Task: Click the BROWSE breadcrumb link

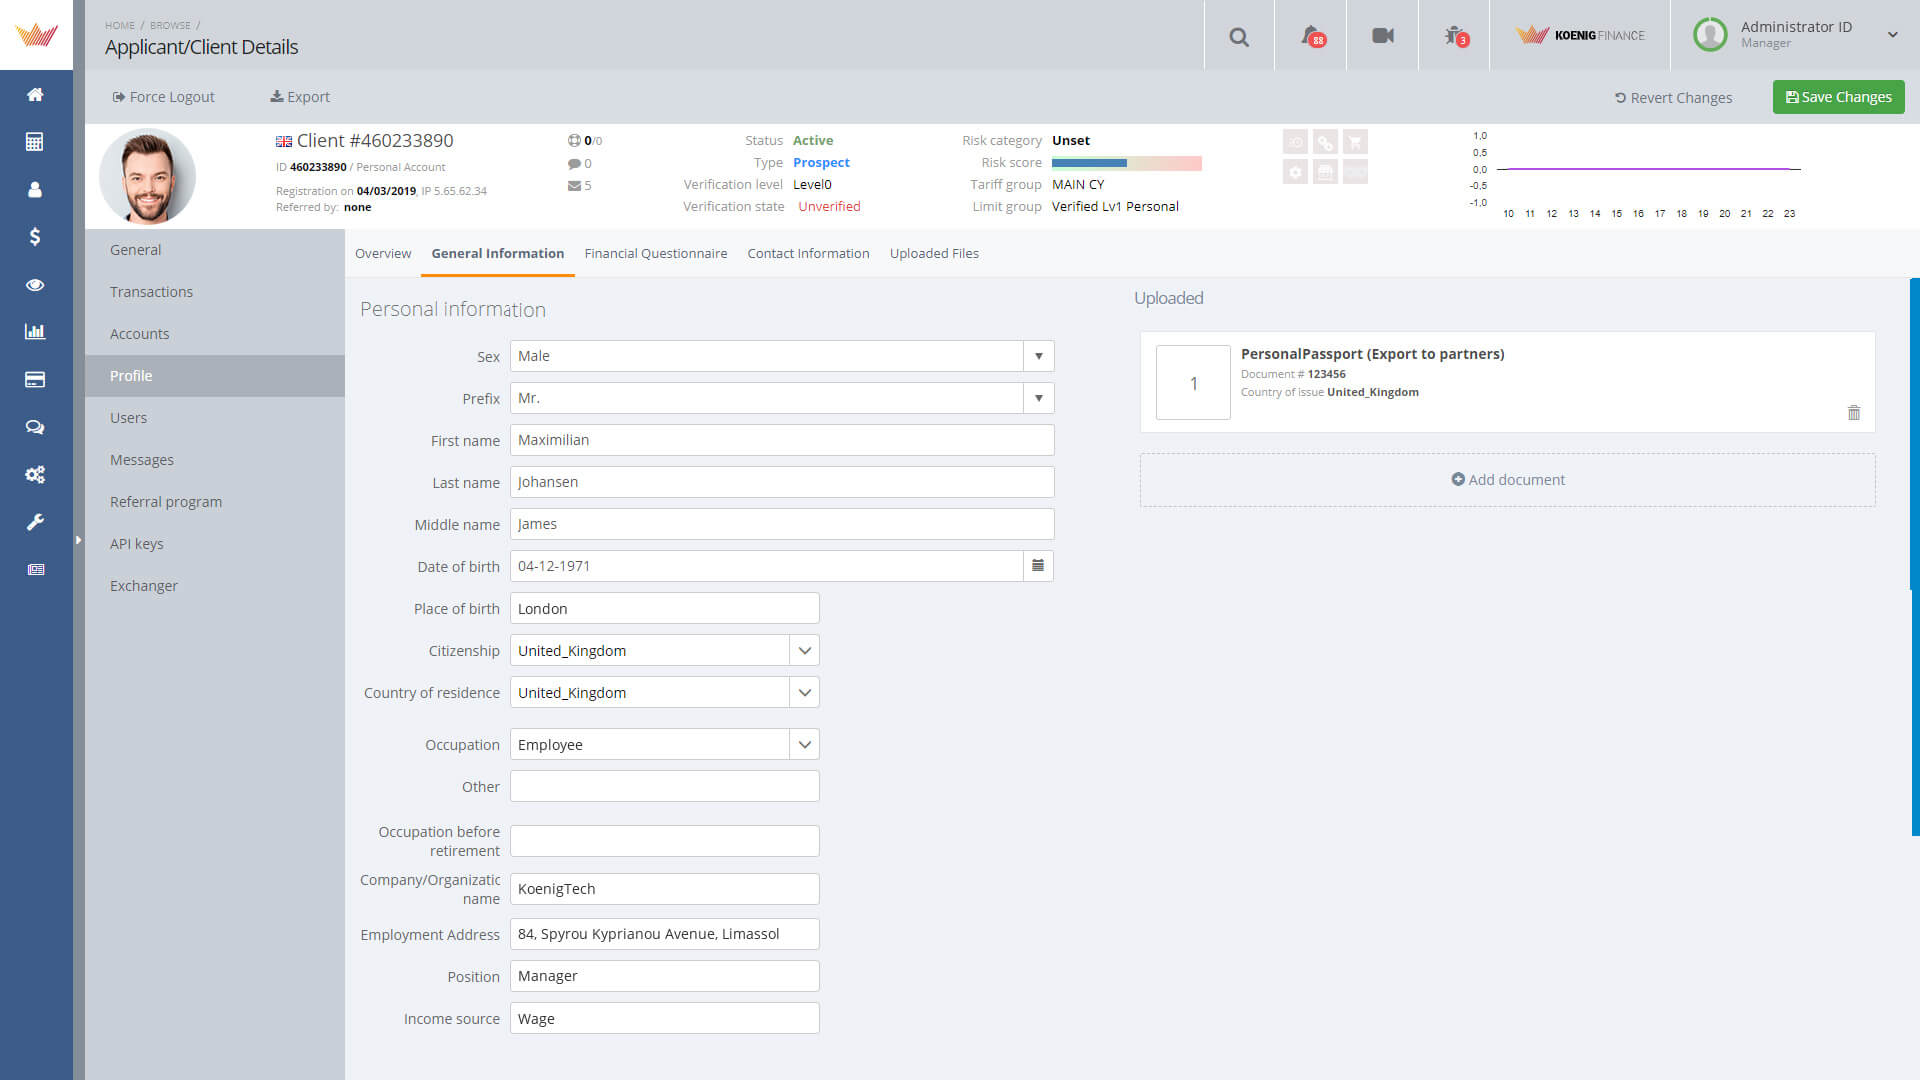Action: click(x=170, y=25)
